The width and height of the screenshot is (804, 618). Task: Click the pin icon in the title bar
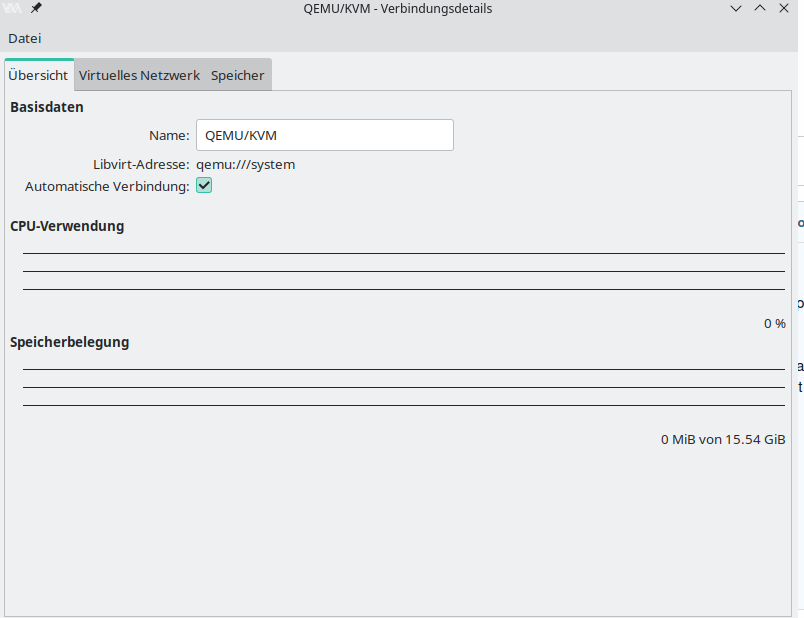36,8
